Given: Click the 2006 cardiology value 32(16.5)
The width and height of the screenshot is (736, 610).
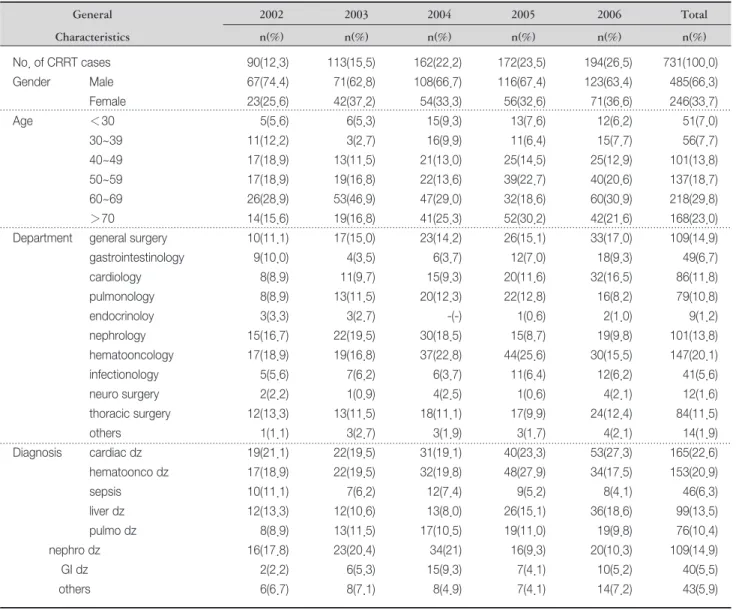Looking at the screenshot, I should pyautogui.click(x=611, y=277).
